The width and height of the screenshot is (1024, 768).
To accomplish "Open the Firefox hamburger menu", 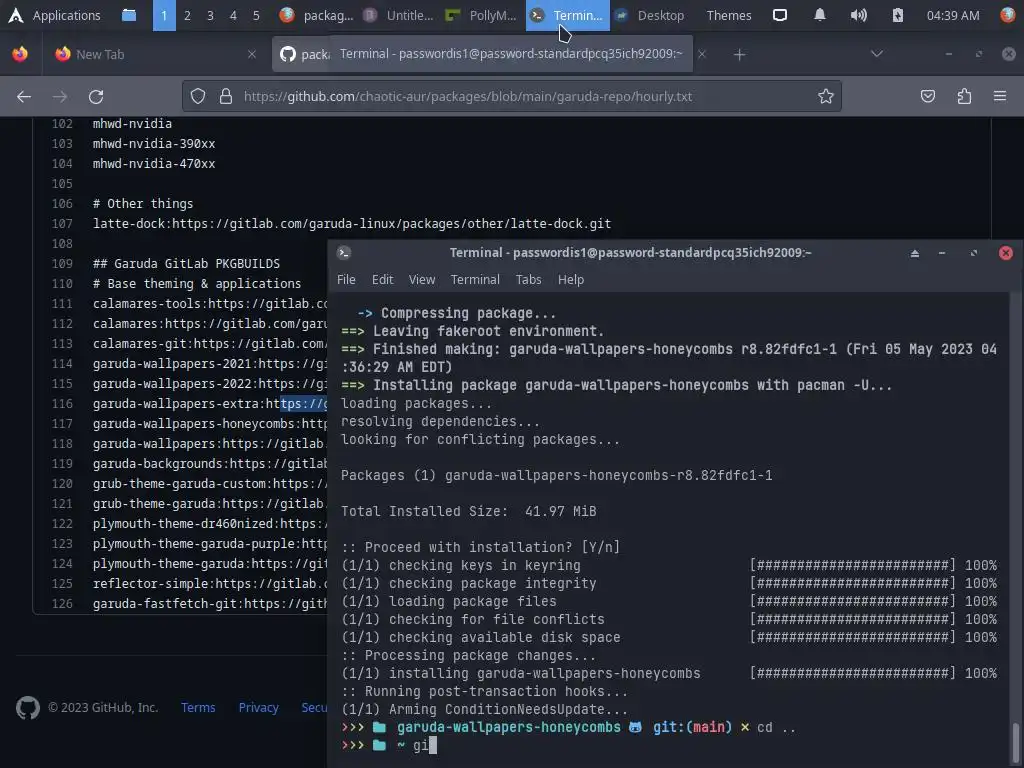I will point(1000,97).
